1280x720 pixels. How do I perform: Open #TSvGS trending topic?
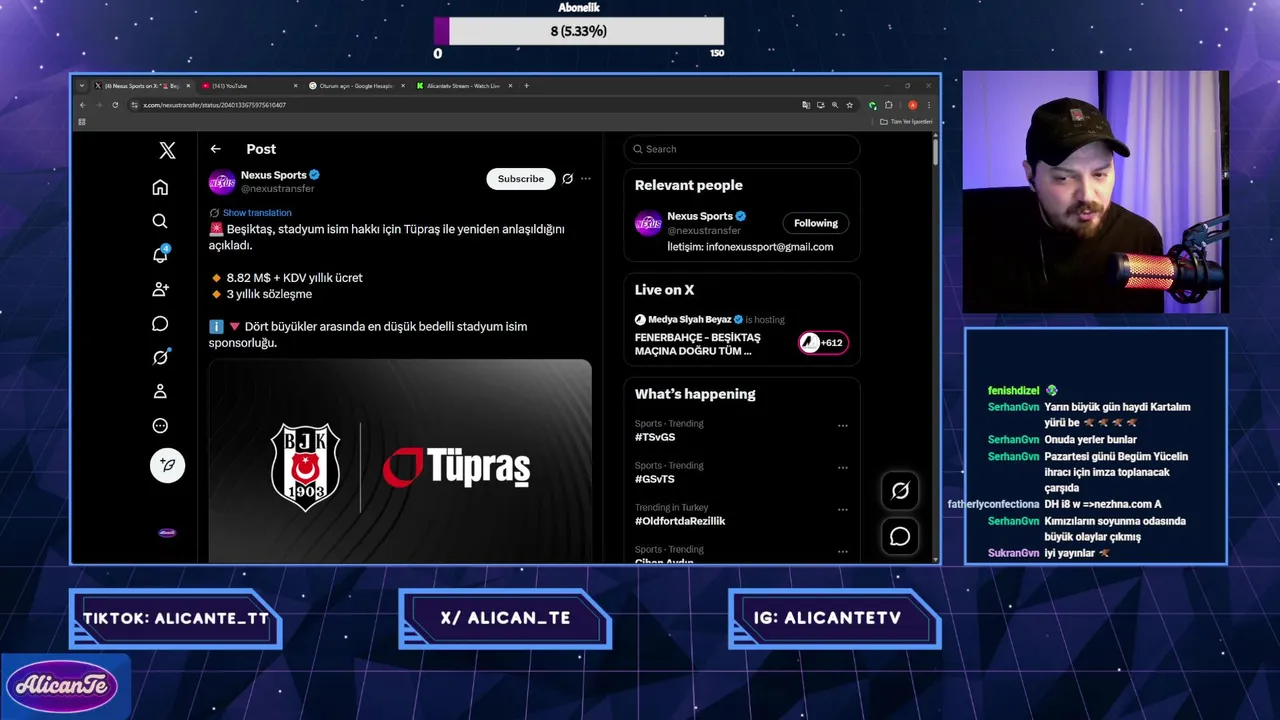(655, 437)
